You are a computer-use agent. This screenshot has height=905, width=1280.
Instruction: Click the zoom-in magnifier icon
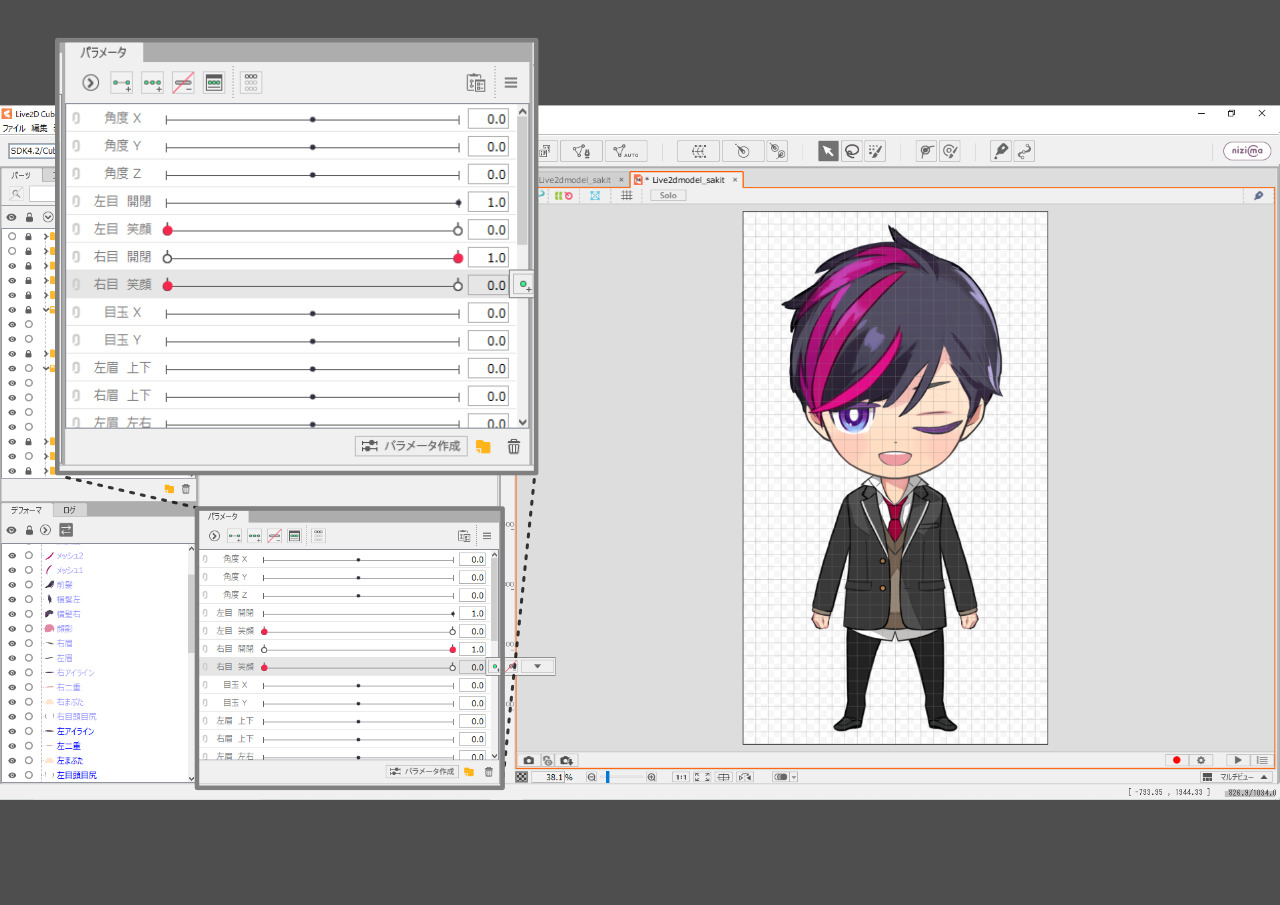tap(652, 777)
